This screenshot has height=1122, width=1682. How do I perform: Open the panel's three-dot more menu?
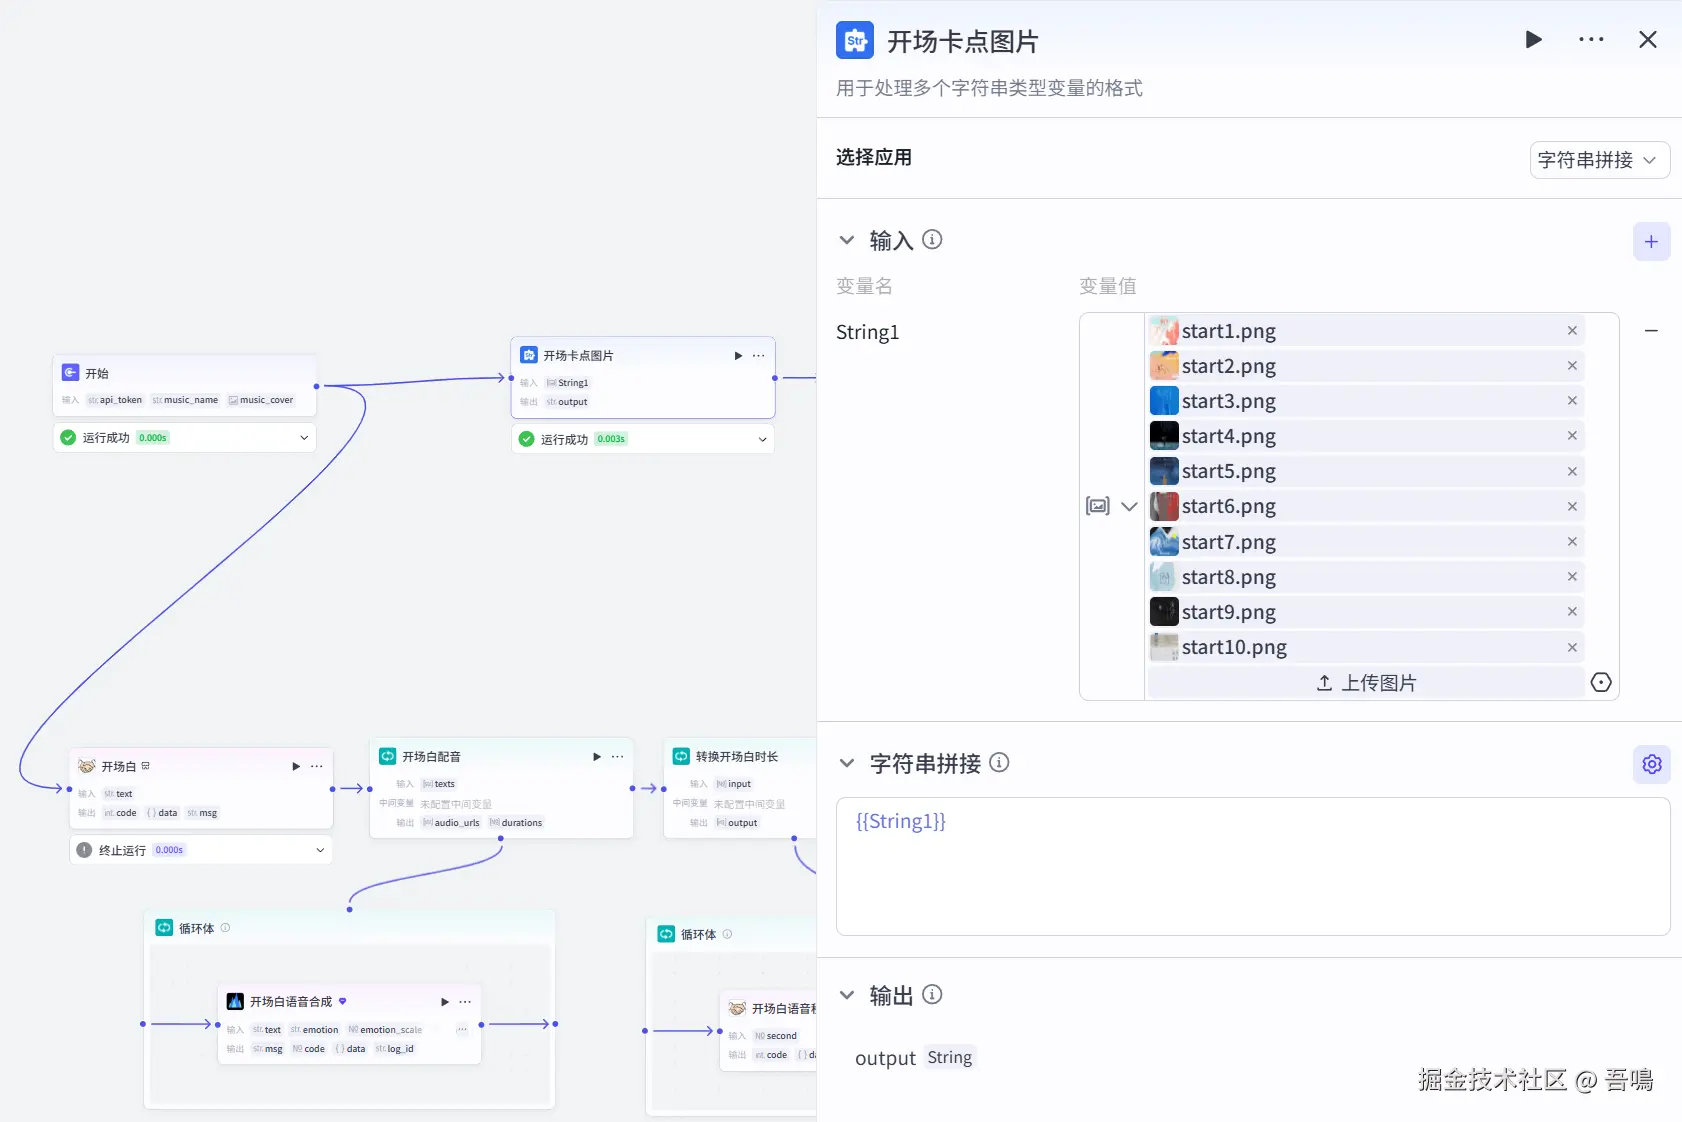[x=1591, y=40]
